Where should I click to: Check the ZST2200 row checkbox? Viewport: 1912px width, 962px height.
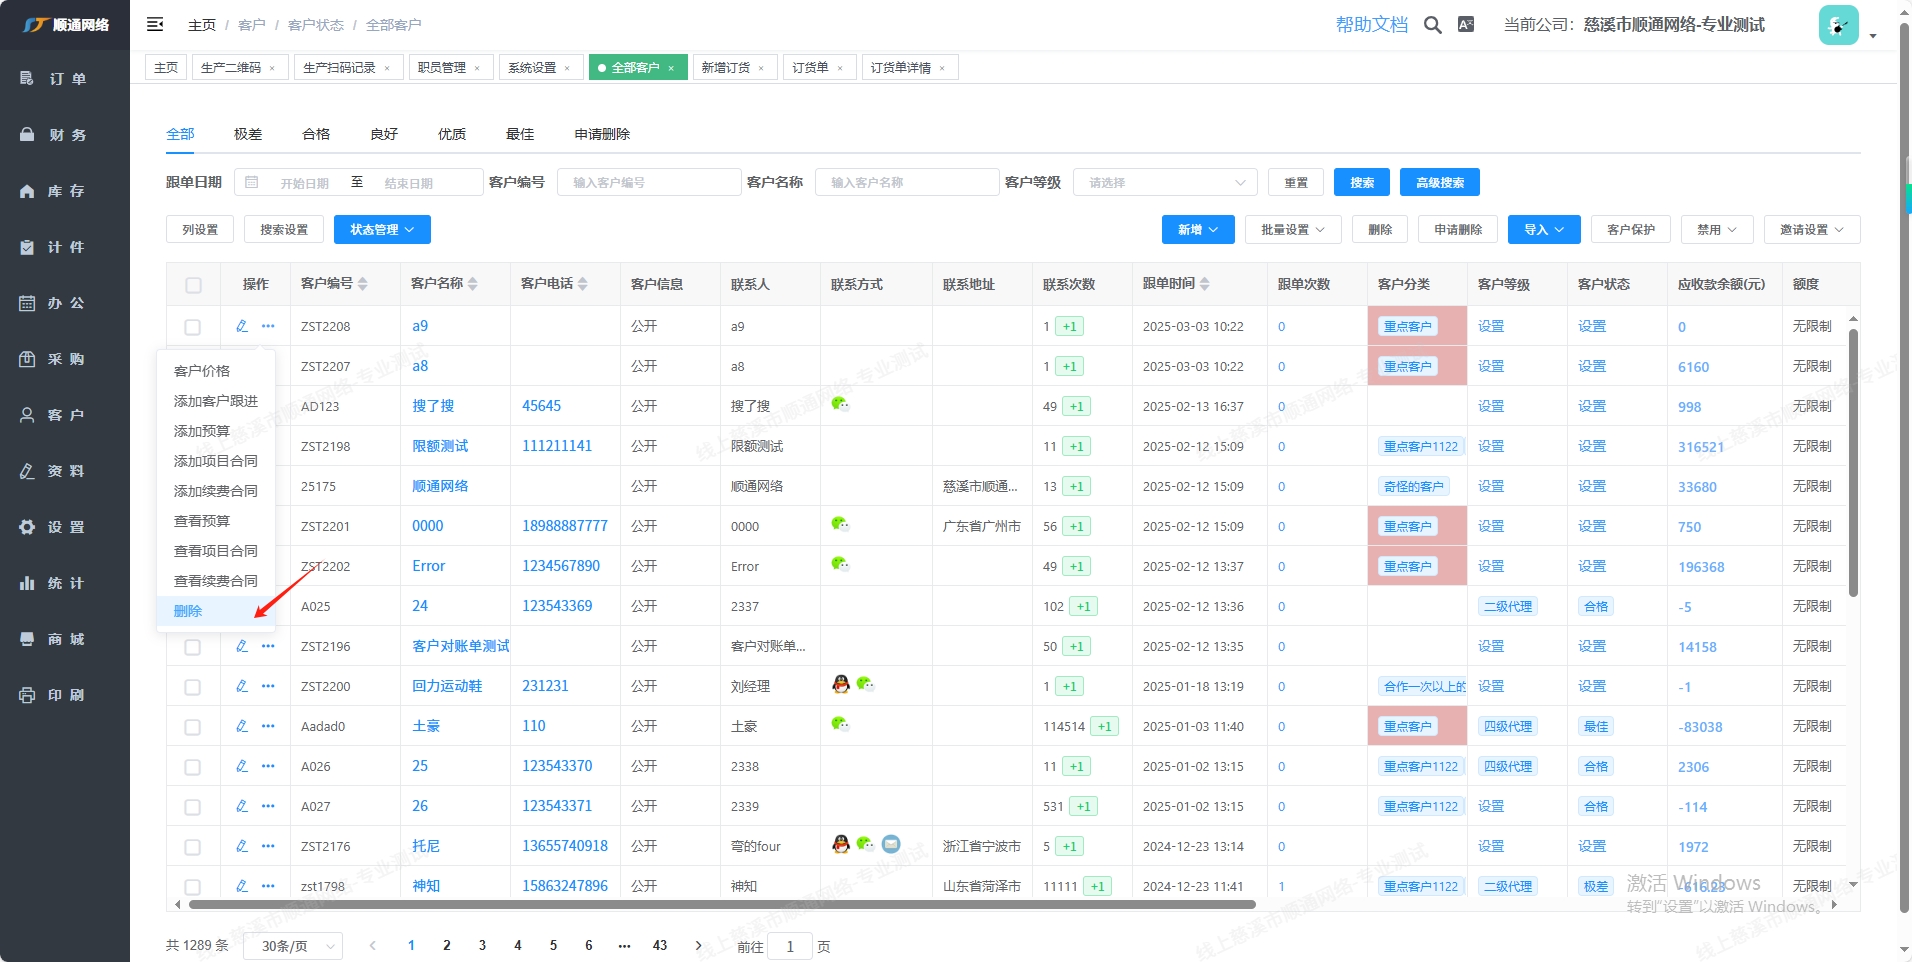[193, 687]
